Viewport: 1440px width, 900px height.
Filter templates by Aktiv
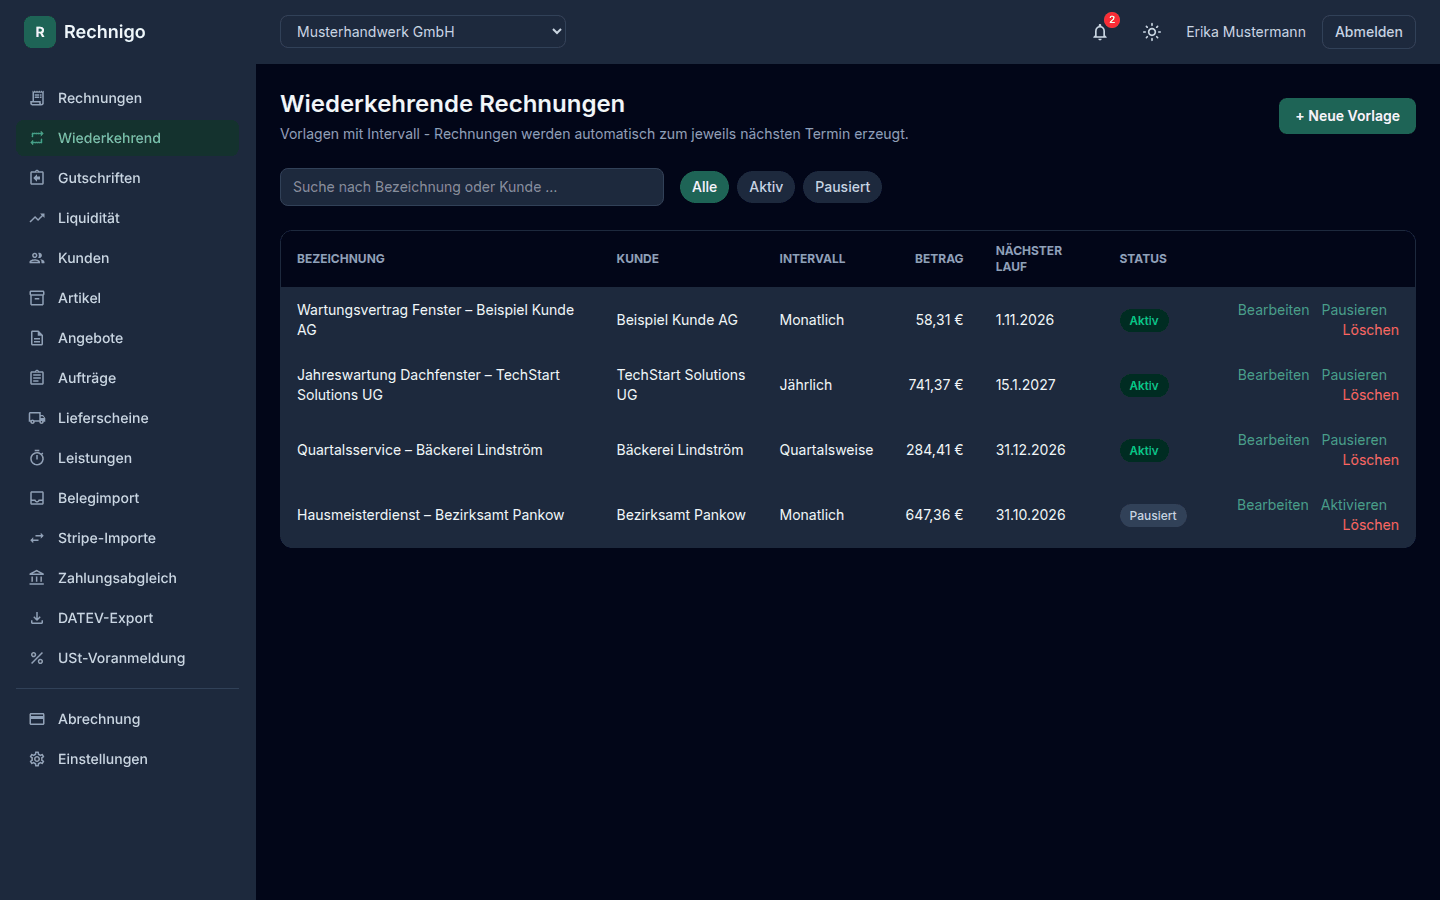click(x=766, y=187)
